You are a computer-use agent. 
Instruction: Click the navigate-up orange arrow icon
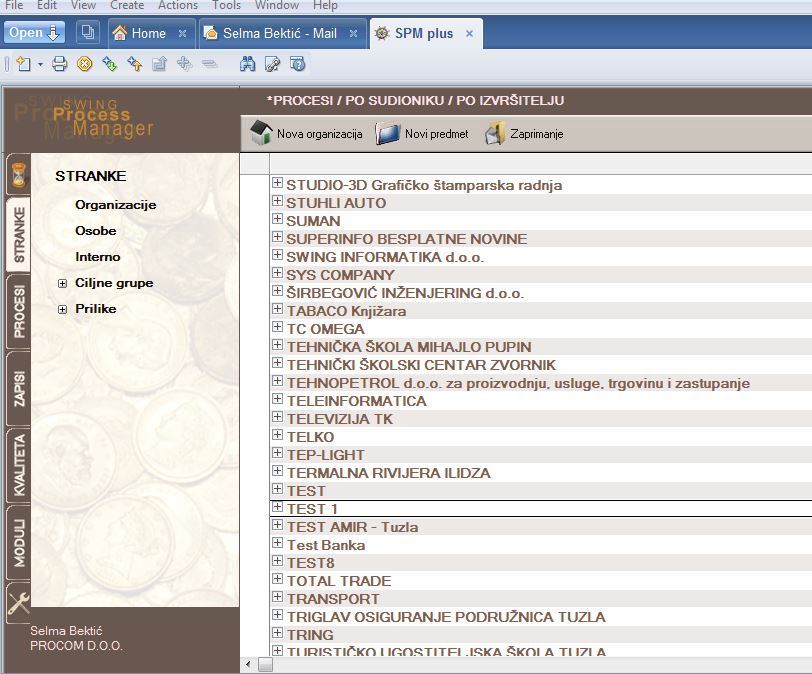135,64
